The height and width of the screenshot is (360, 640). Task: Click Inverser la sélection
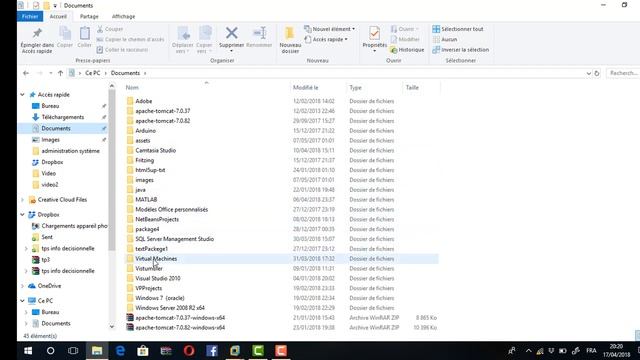(460, 50)
